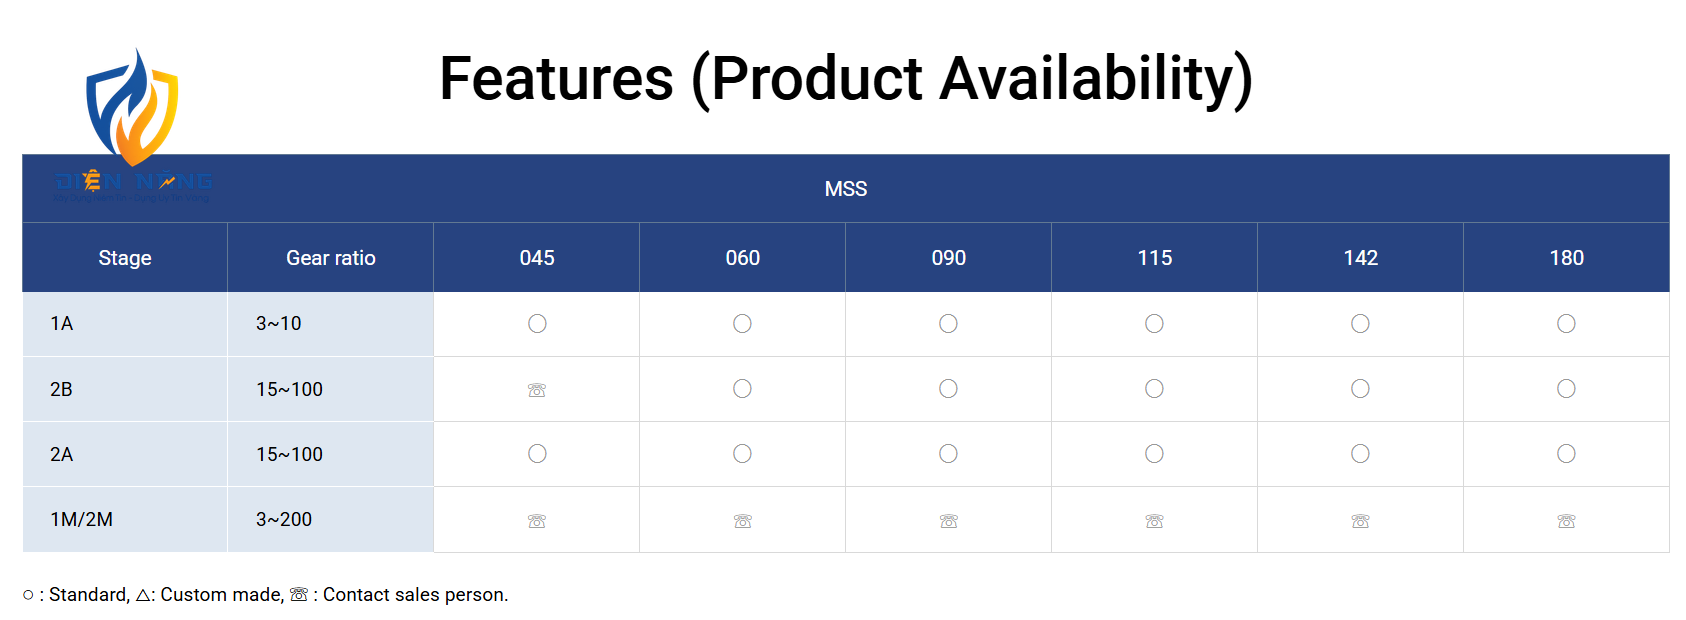Screen dimensions: 1686x620
Task: Click the phone icon for 1M/2M 115
Action: tap(1155, 521)
